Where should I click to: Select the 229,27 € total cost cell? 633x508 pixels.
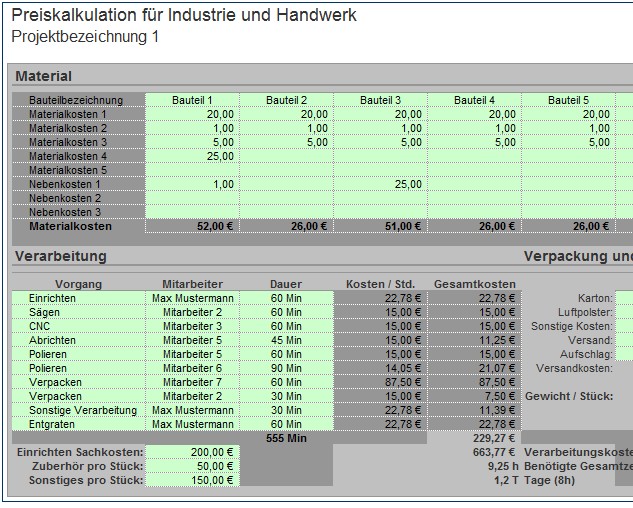click(474, 438)
